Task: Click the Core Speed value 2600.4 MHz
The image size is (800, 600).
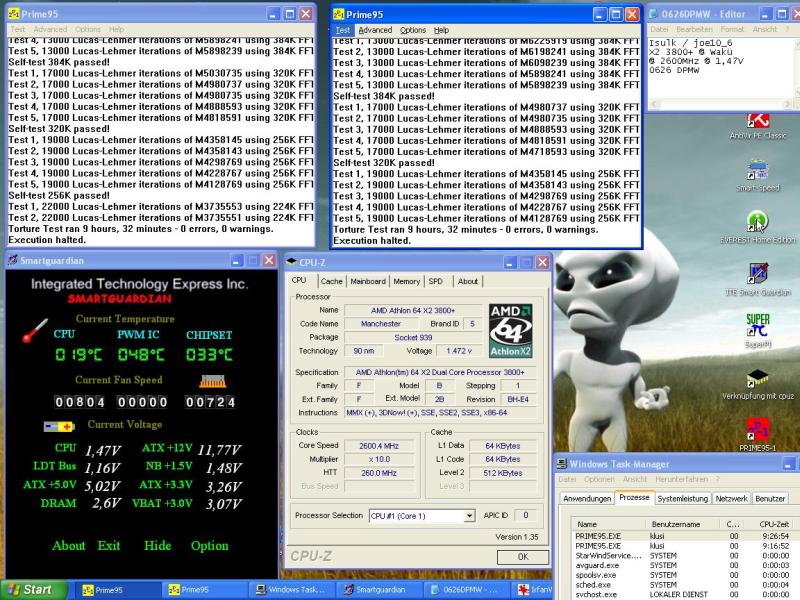Action: [x=378, y=446]
